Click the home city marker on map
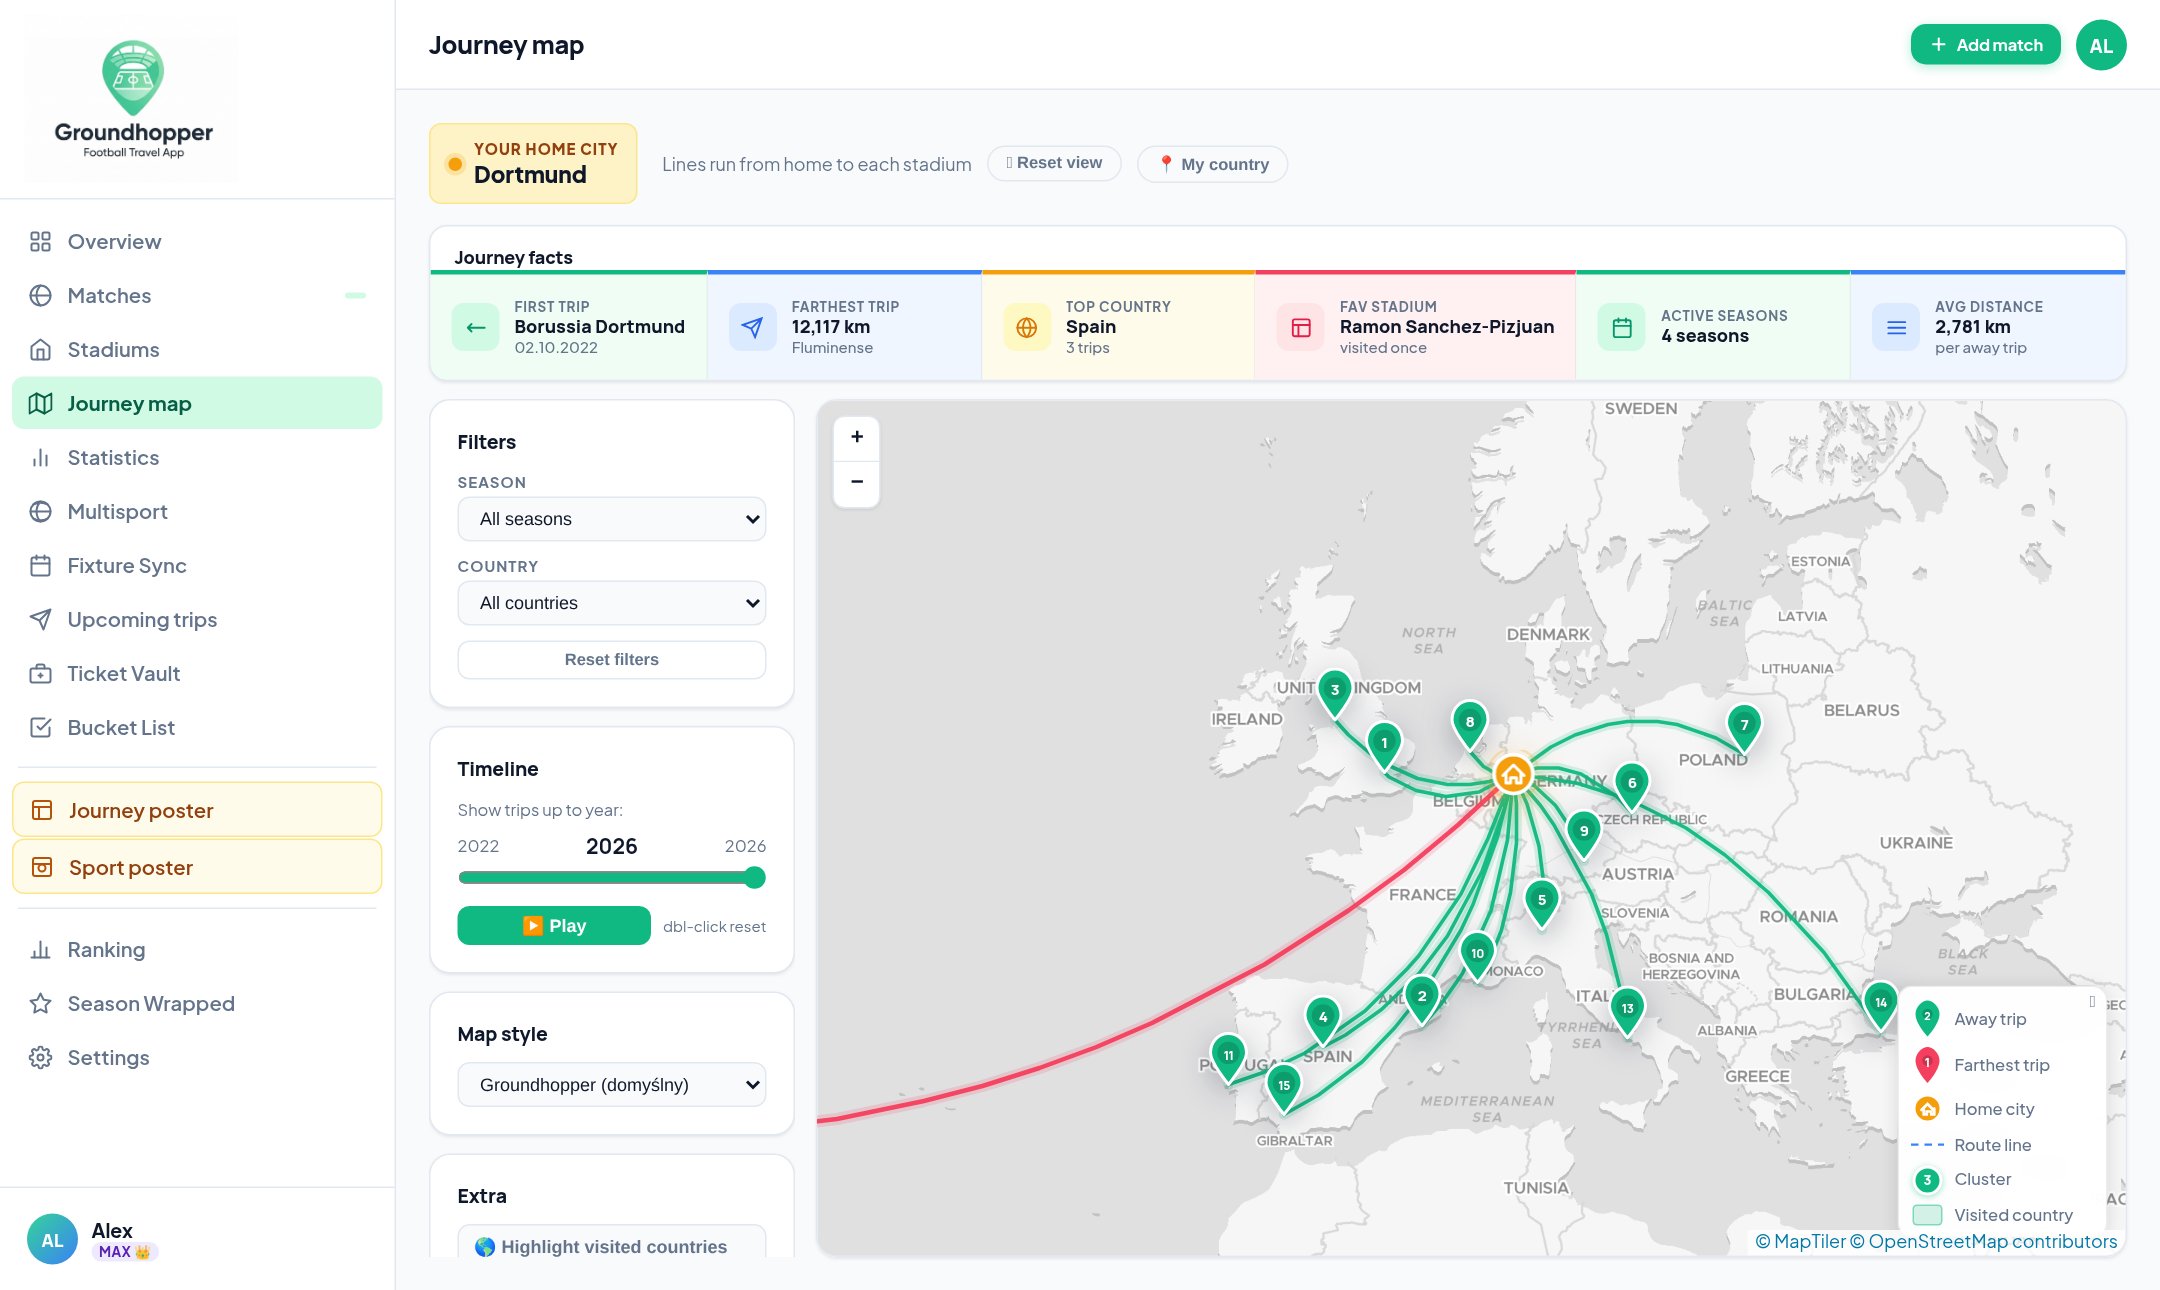 1513,774
